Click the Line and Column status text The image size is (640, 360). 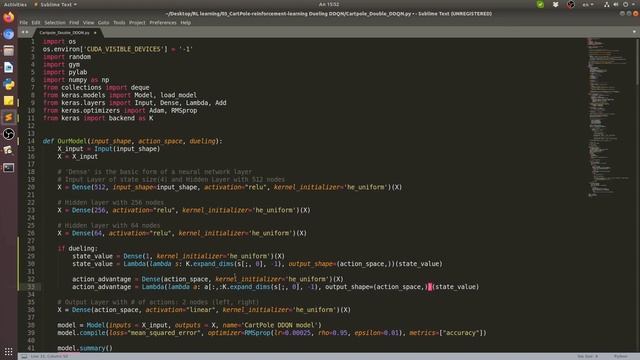coord(49,356)
